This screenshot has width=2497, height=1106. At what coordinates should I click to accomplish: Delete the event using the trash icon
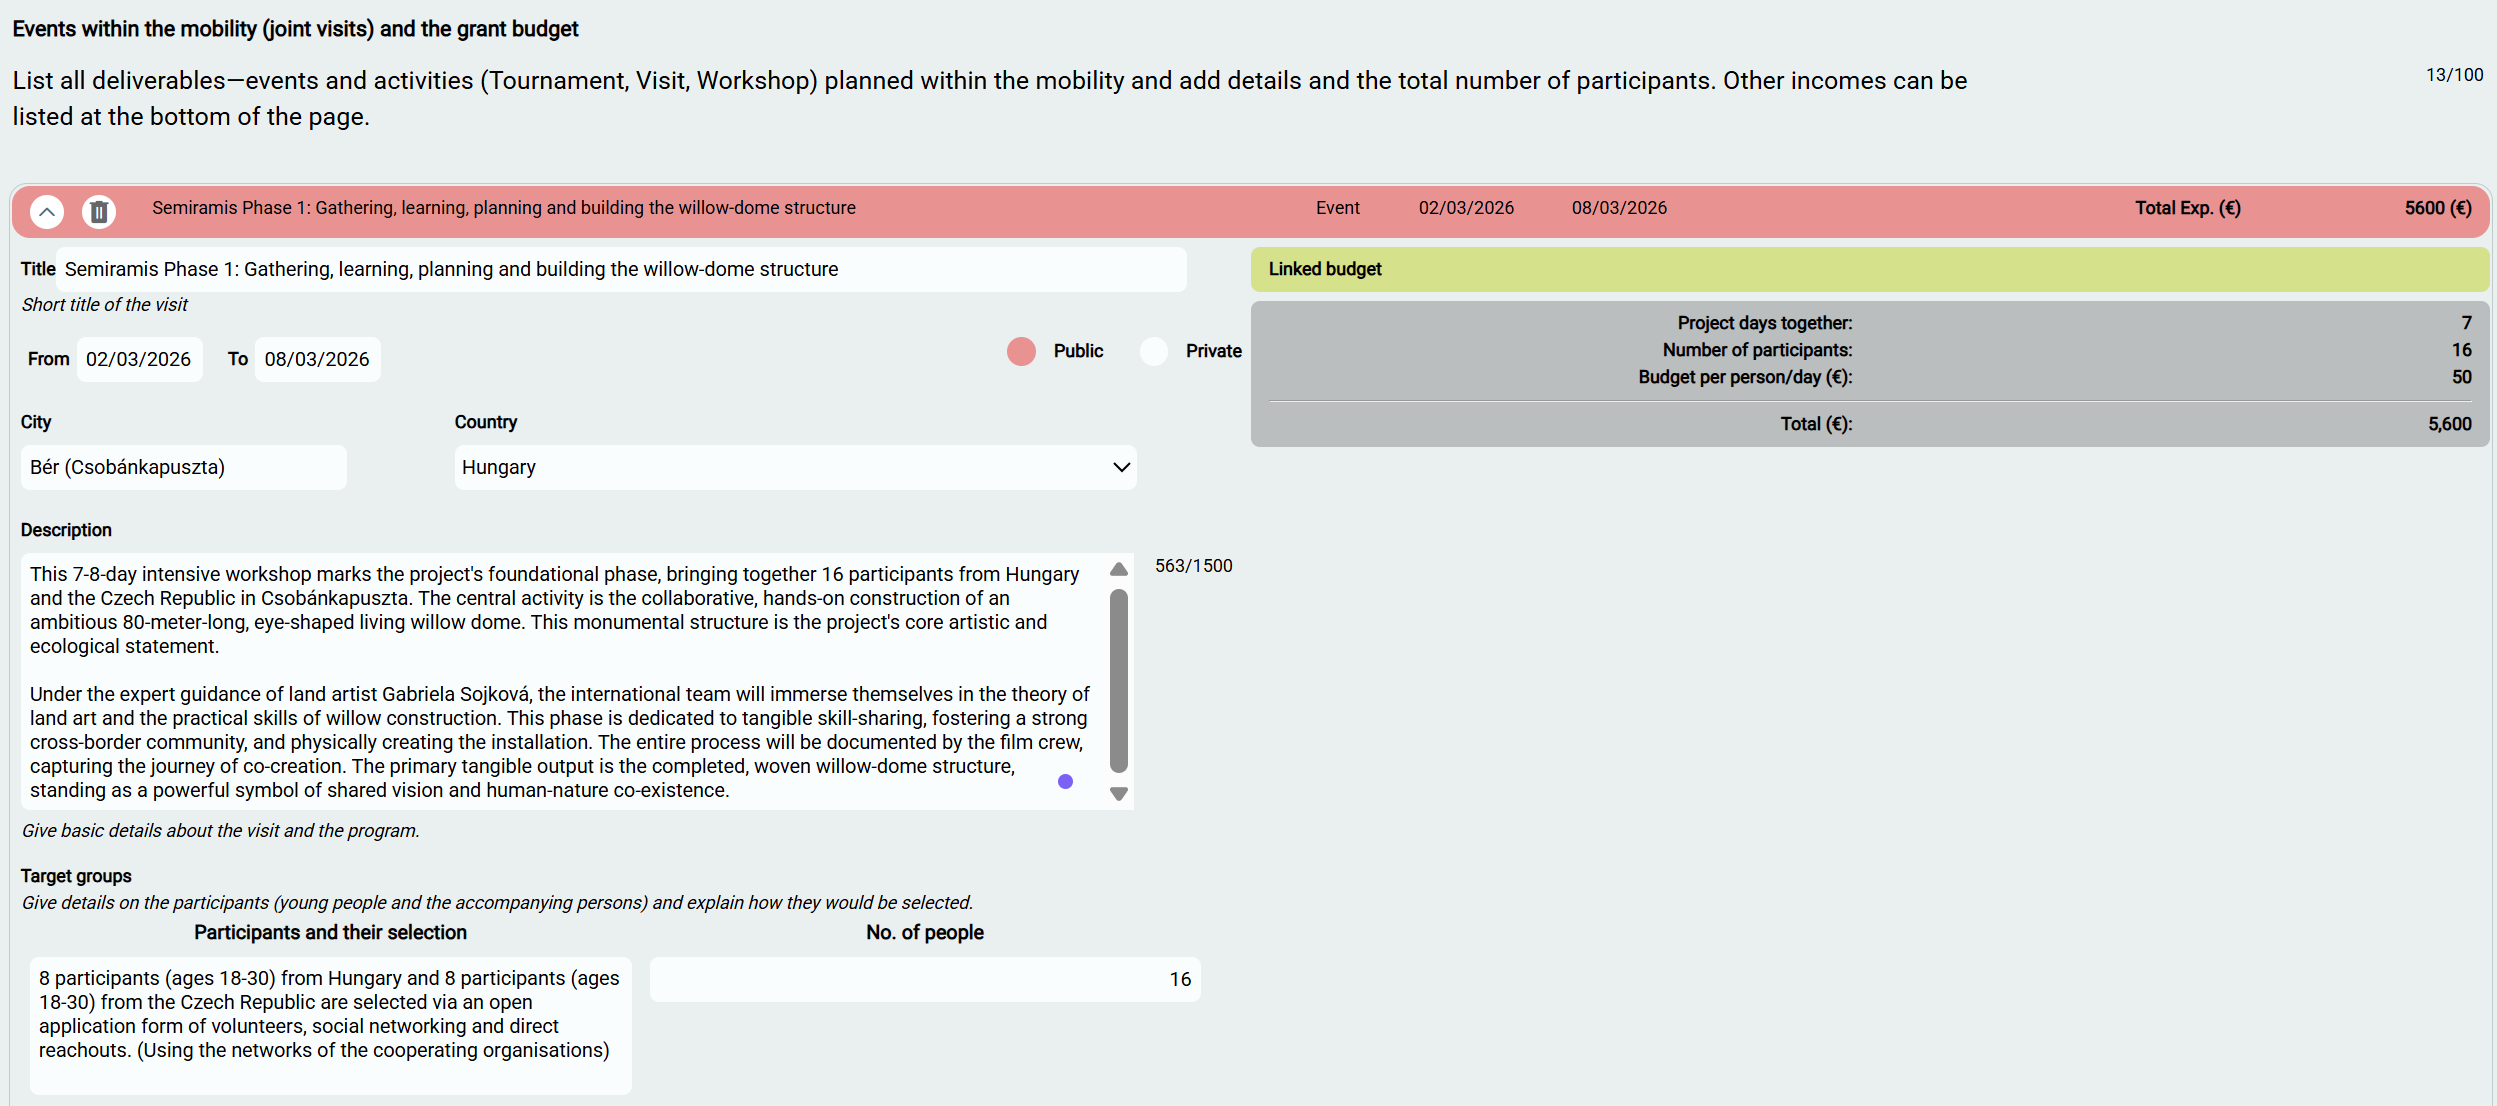coord(99,211)
